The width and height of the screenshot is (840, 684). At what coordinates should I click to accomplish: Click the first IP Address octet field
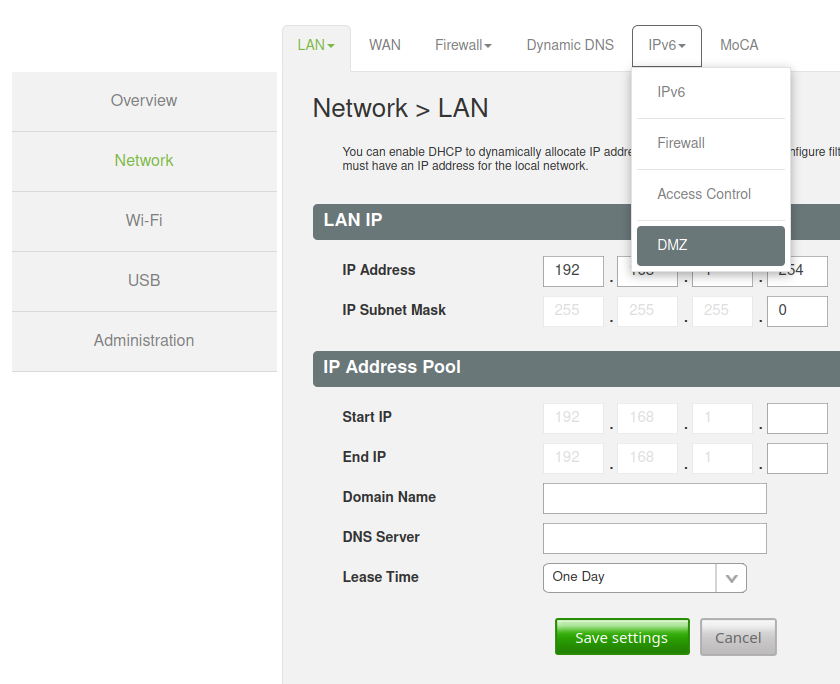pos(573,271)
